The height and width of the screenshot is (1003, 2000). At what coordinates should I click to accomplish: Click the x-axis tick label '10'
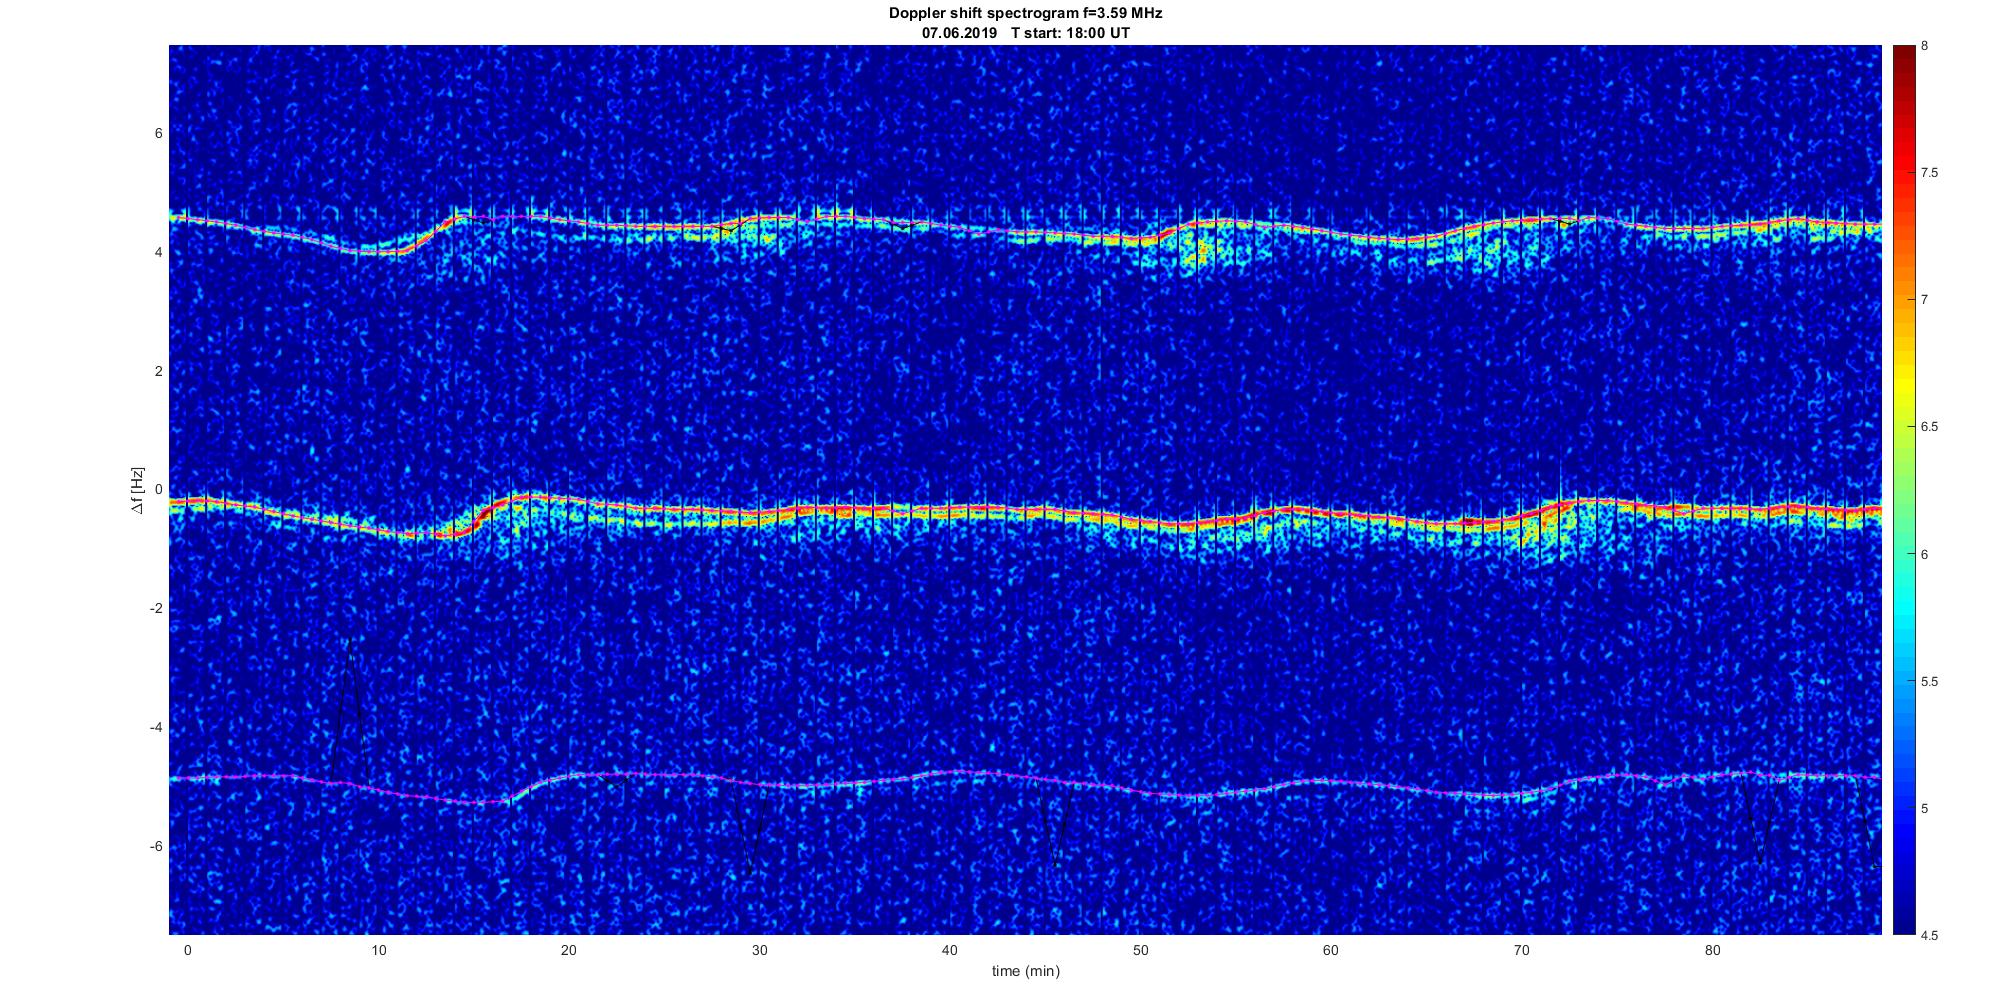coord(378,950)
